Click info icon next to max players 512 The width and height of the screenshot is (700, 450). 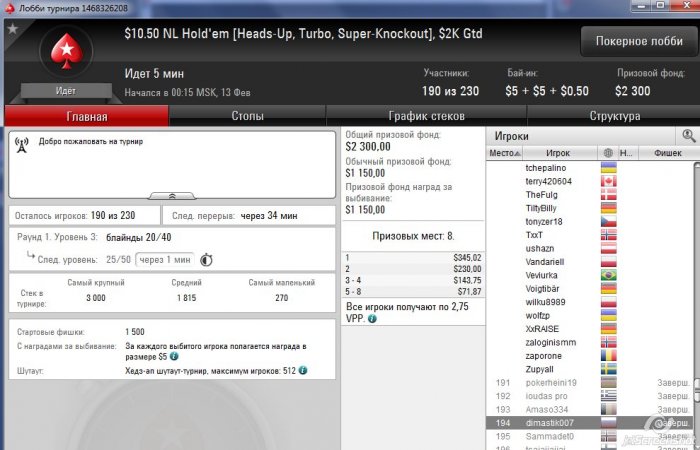[303, 370]
